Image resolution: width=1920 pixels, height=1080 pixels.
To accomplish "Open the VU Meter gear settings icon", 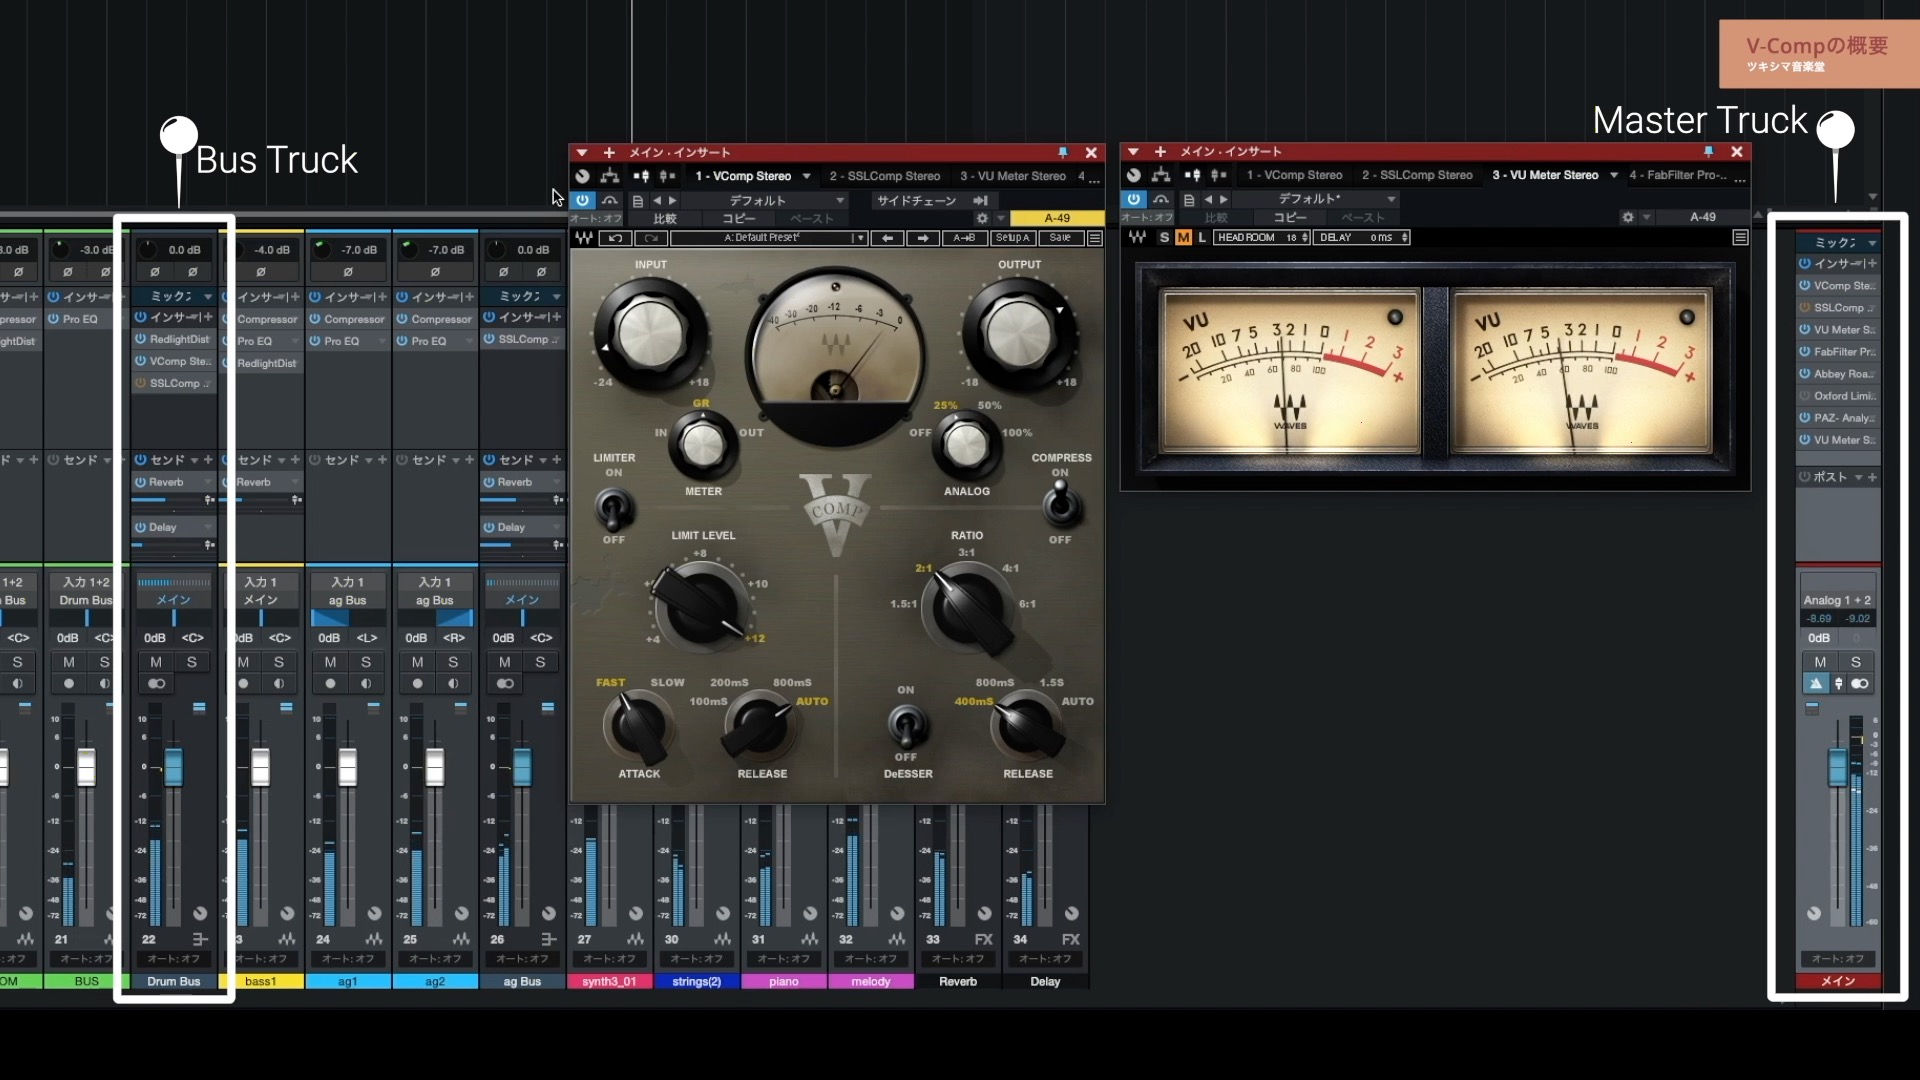I will click(1628, 217).
